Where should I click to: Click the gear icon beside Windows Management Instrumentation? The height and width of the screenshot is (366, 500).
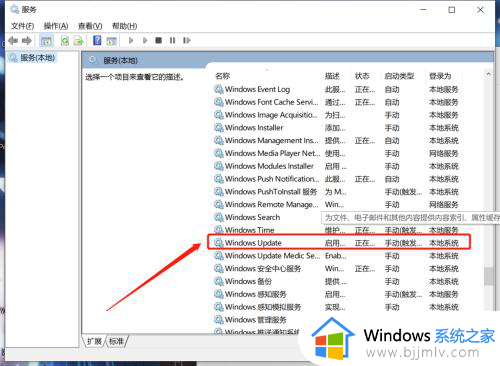[219, 140]
